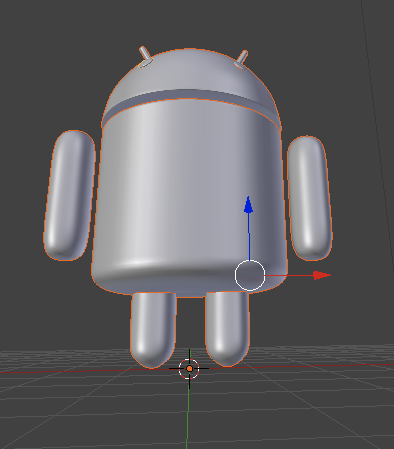The height and width of the screenshot is (449, 394).
Task: Click the 3D cursor crosshair at the origin
Action: tap(189, 369)
